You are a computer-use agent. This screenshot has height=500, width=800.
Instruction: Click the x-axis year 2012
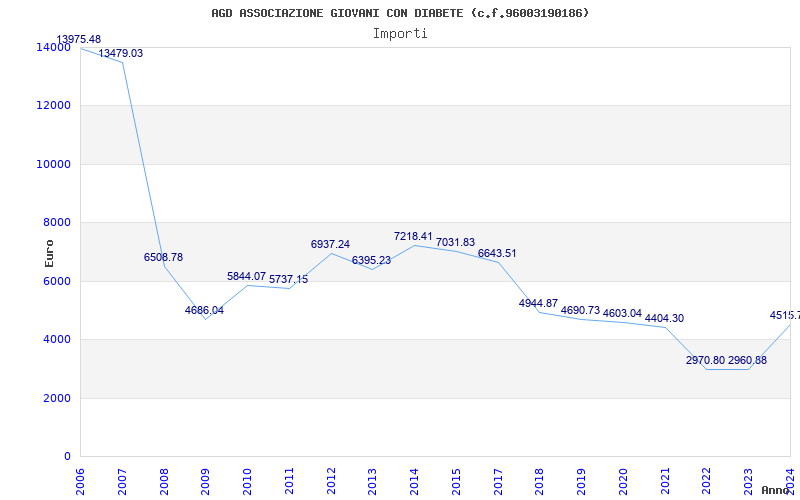click(x=331, y=481)
